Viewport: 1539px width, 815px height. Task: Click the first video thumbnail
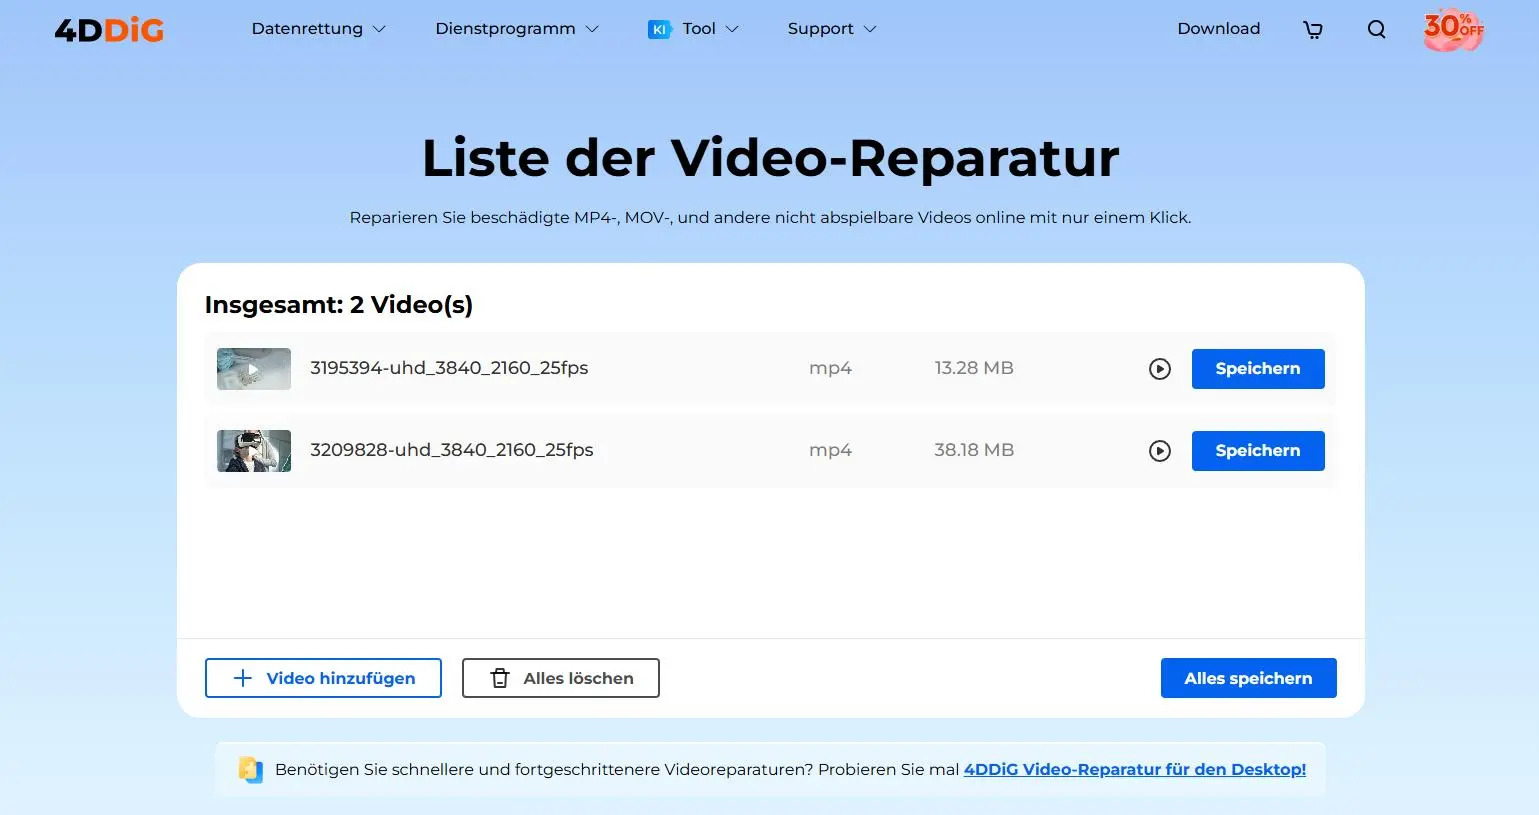(254, 369)
